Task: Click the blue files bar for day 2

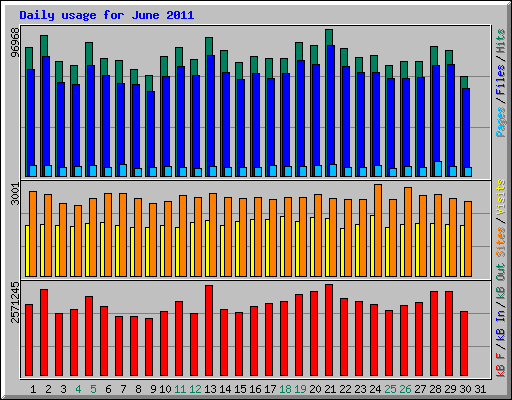Action: pos(46,116)
